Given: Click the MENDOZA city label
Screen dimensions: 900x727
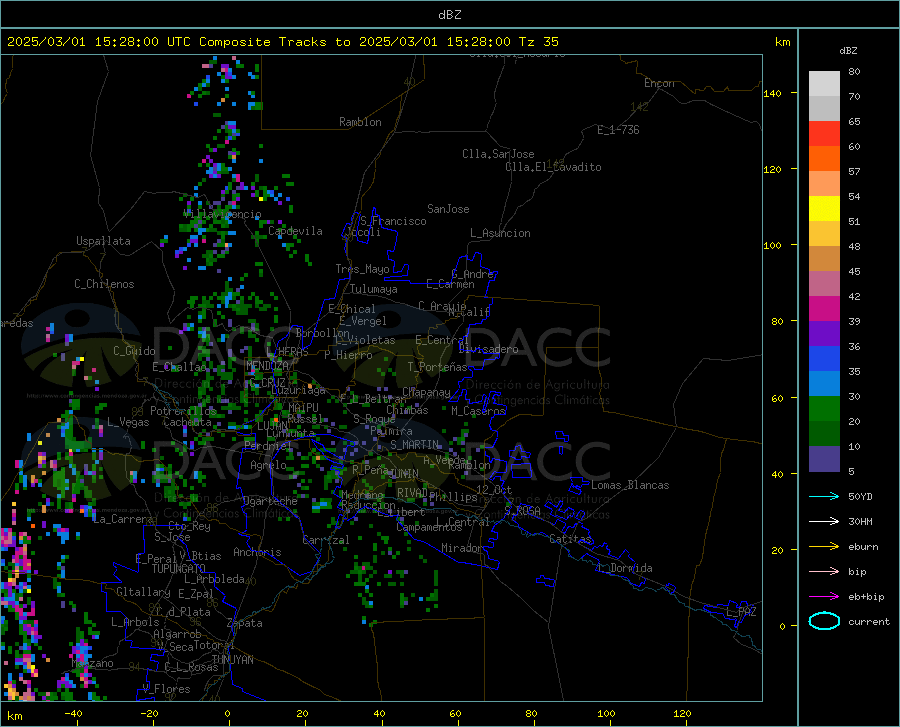Looking at the screenshot, I should coord(267,366).
